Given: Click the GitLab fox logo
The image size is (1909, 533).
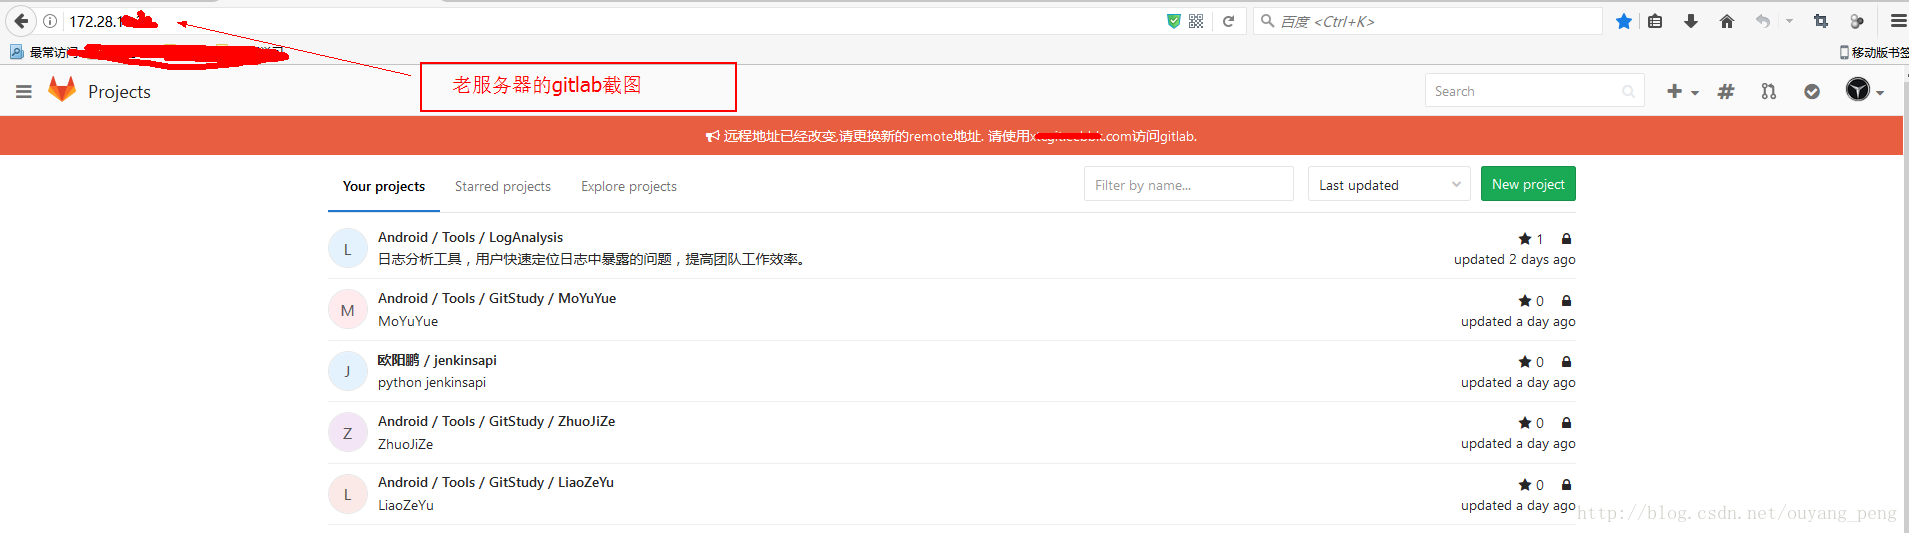Looking at the screenshot, I should pos(62,90).
